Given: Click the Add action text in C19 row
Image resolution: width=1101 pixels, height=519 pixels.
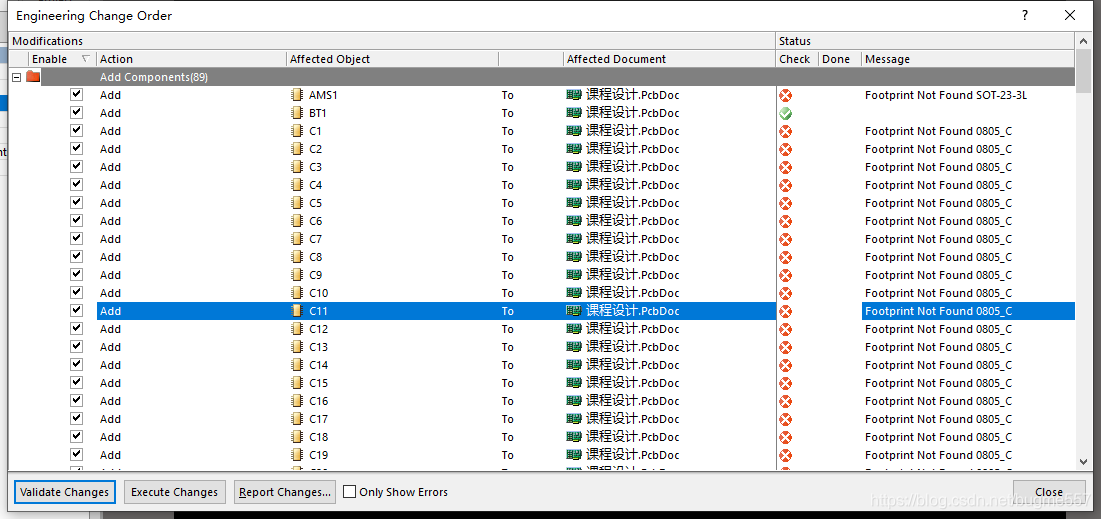Looking at the screenshot, I should [x=110, y=455].
